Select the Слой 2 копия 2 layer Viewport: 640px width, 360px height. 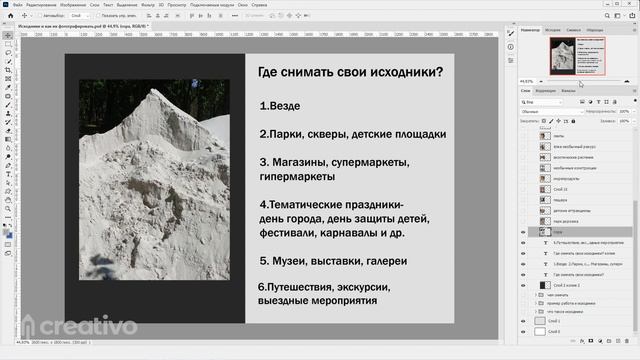tap(580, 285)
